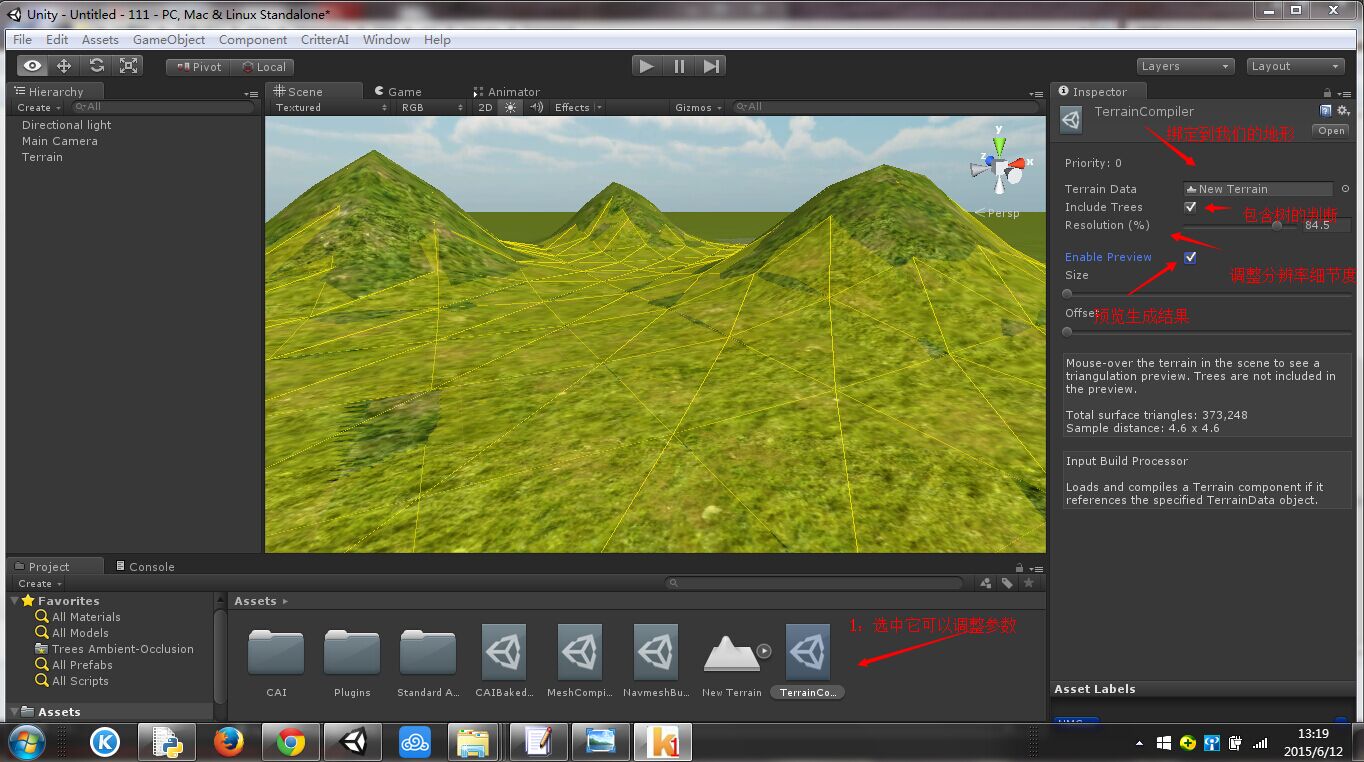The height and width of the screenshot is (762, 1364).
Task: Click the Open button in Inspector
Action: (1331, 131)
